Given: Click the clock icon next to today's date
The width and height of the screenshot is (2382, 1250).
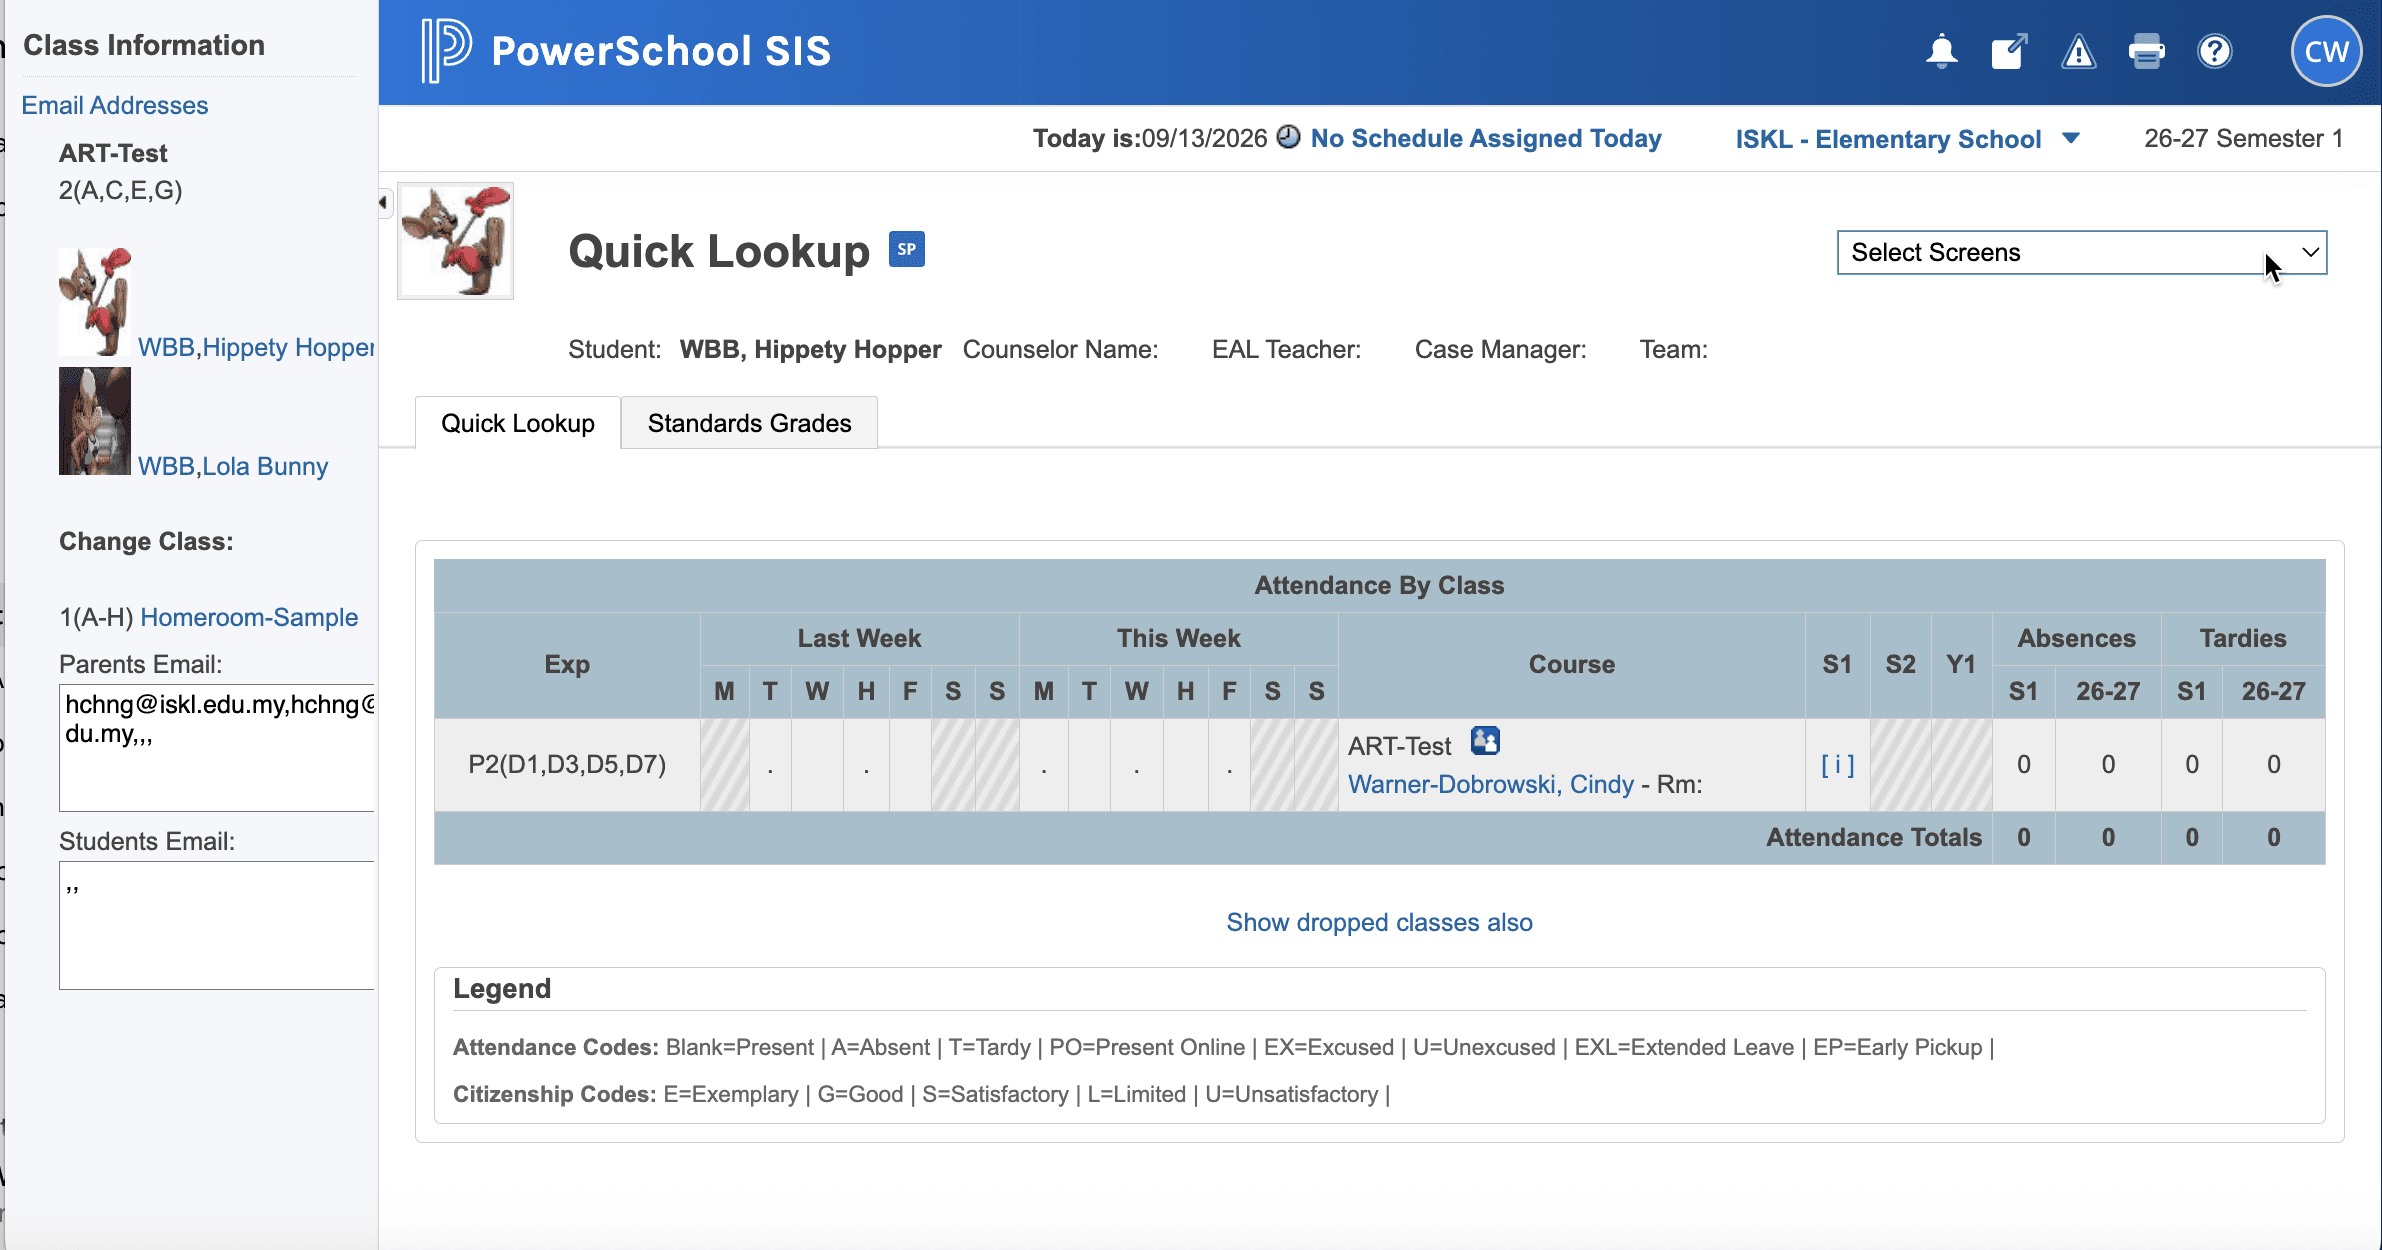Looking at the screenshot, I should click(x=1288, y=137).
